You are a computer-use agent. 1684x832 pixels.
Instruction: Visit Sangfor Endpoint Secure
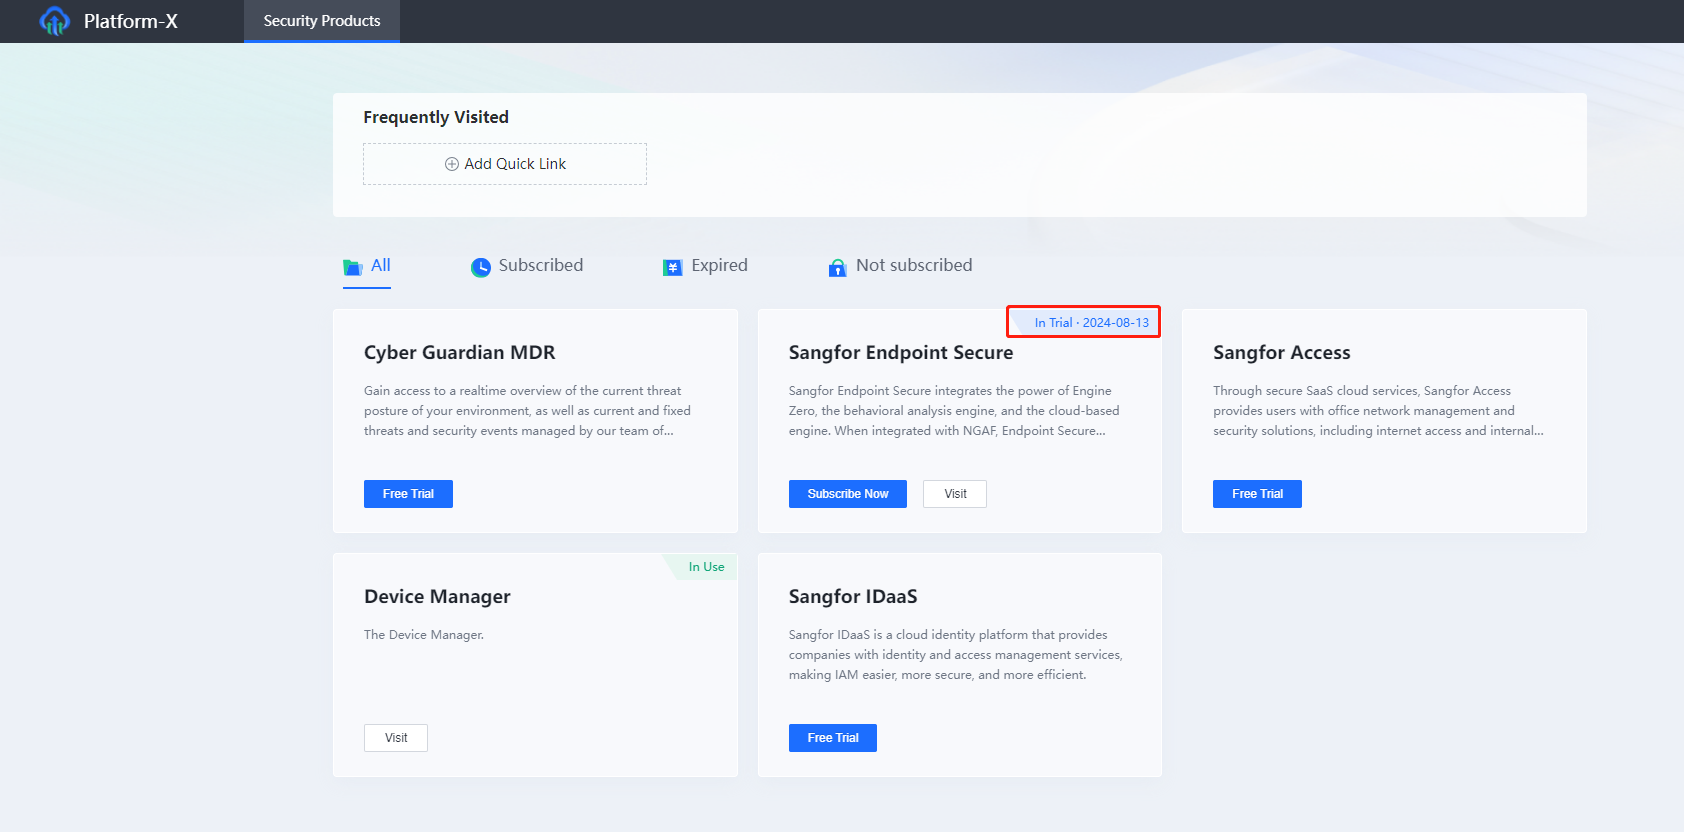(x=955, y=494)
